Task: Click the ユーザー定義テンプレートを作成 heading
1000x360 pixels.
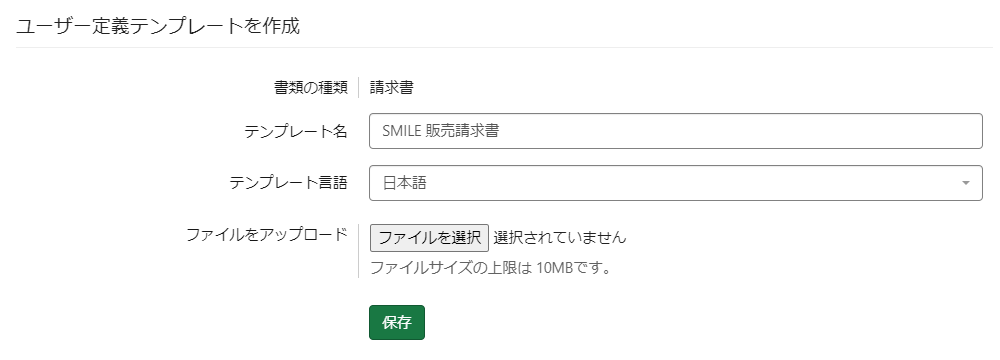Action: tap(158, 26)
